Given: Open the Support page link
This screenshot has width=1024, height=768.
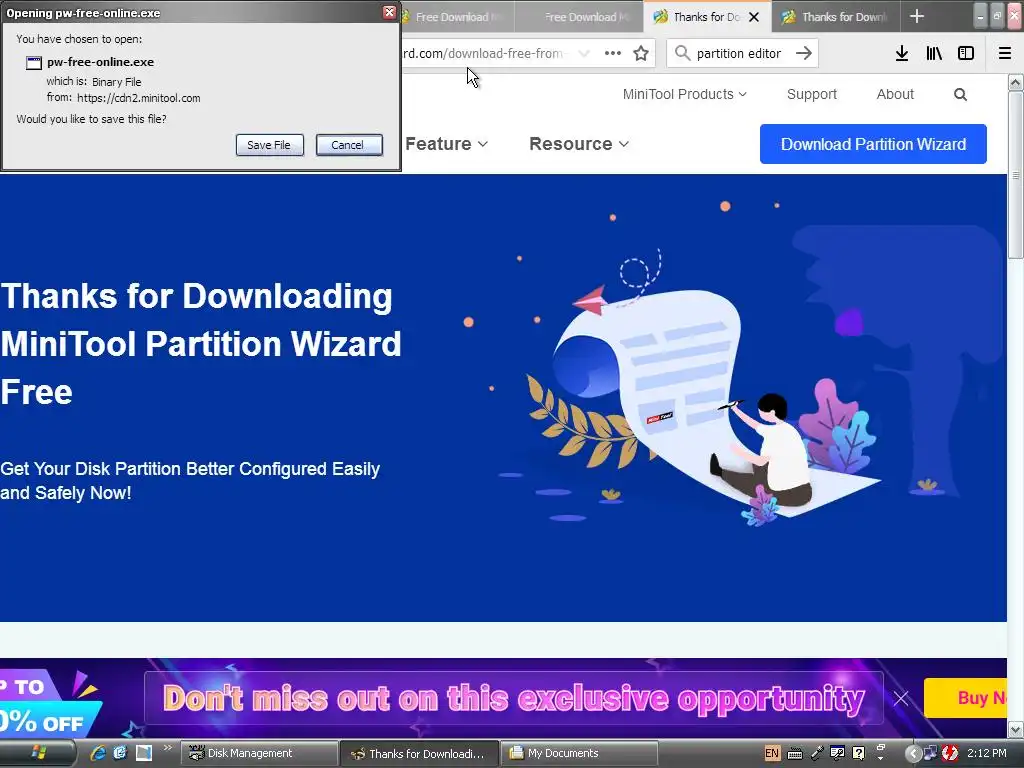Looking at the screenshot, I should tap(812, 94).
